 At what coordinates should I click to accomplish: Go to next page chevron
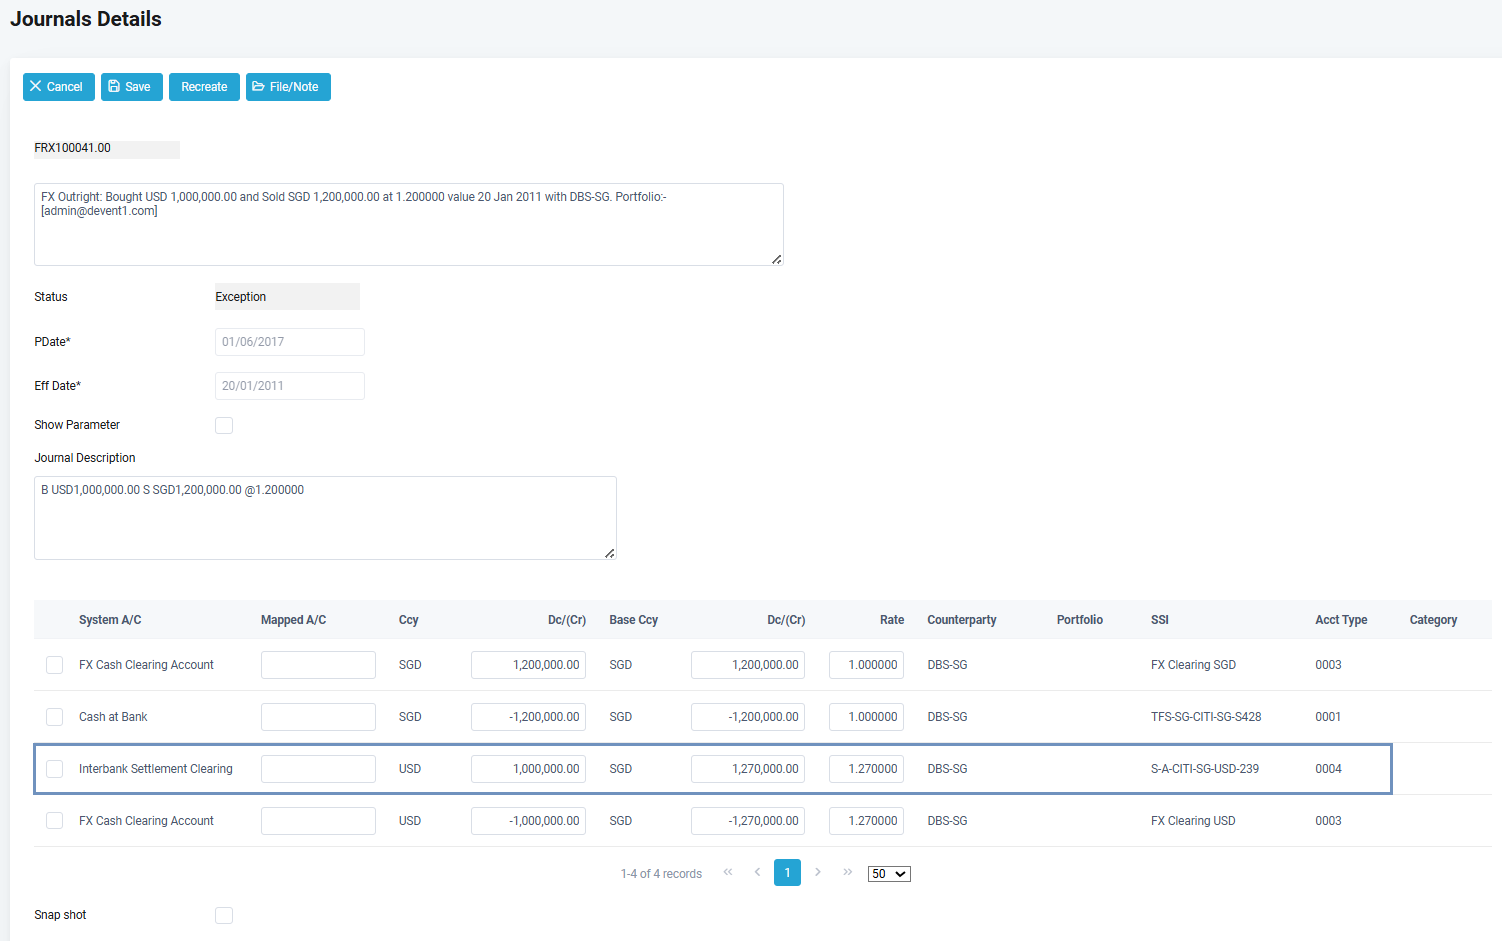818,872
